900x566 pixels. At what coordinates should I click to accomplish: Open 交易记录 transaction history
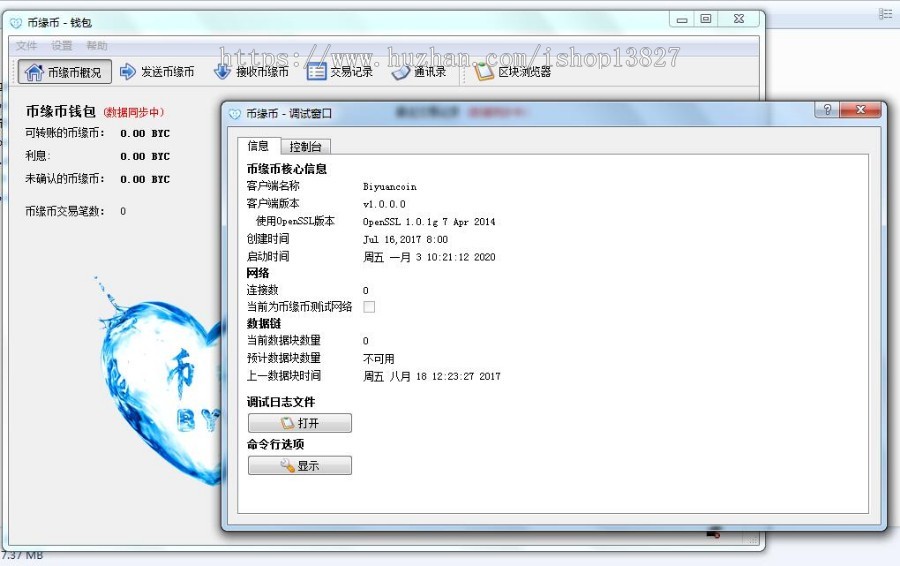tap(339, 72)
